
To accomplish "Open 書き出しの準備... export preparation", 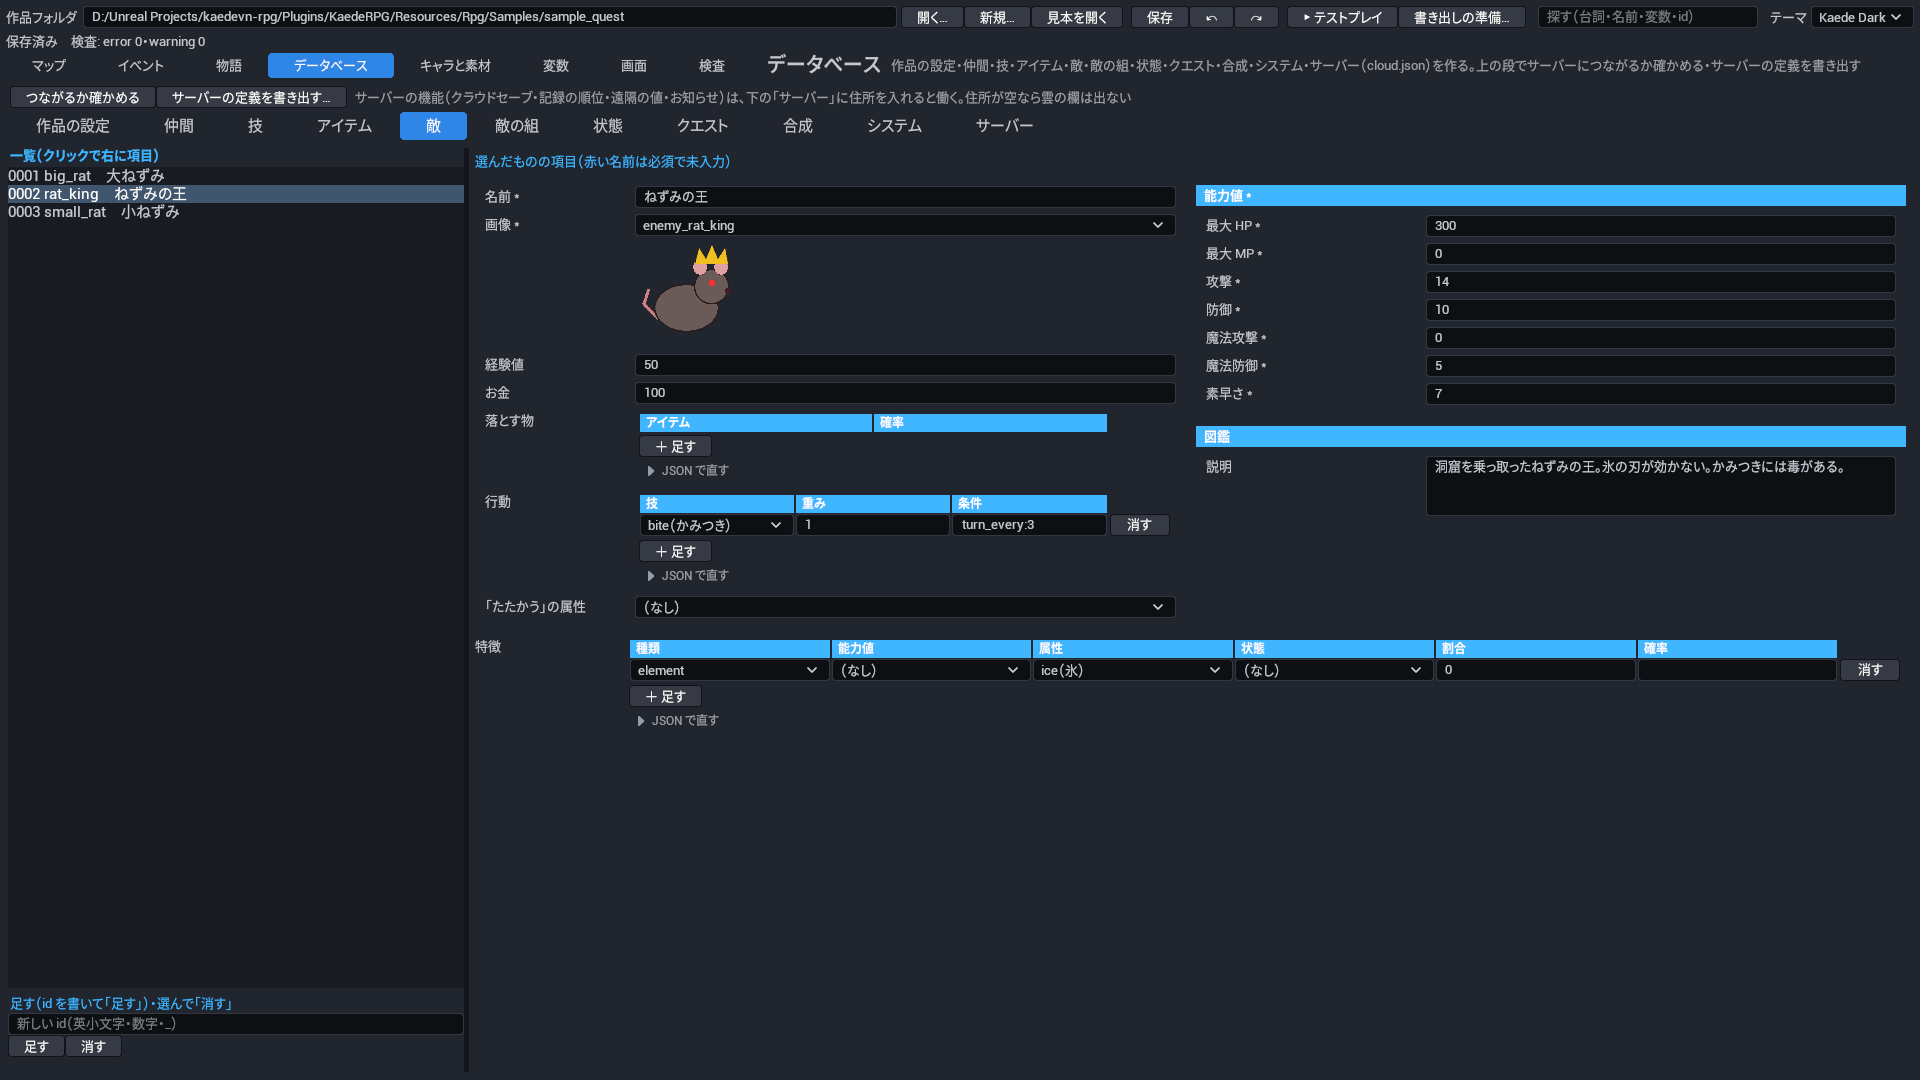I will tap(1461, 17).
